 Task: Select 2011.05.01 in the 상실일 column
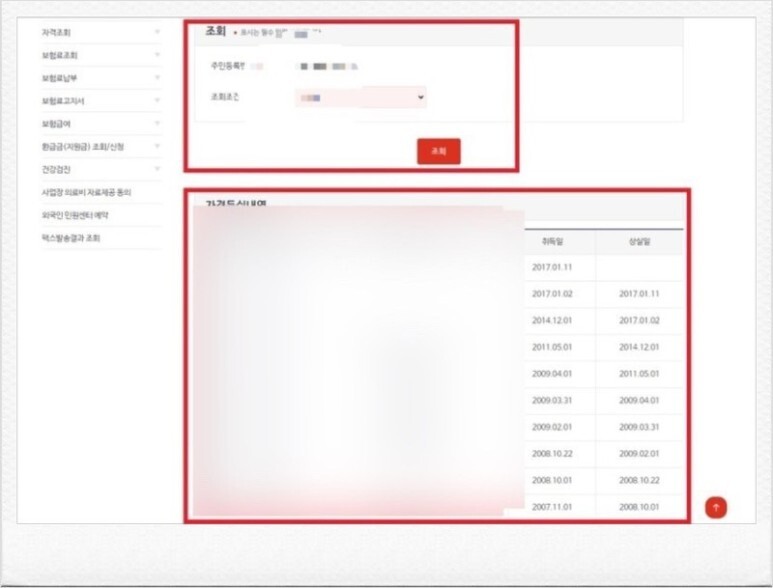tap(639, 374)
